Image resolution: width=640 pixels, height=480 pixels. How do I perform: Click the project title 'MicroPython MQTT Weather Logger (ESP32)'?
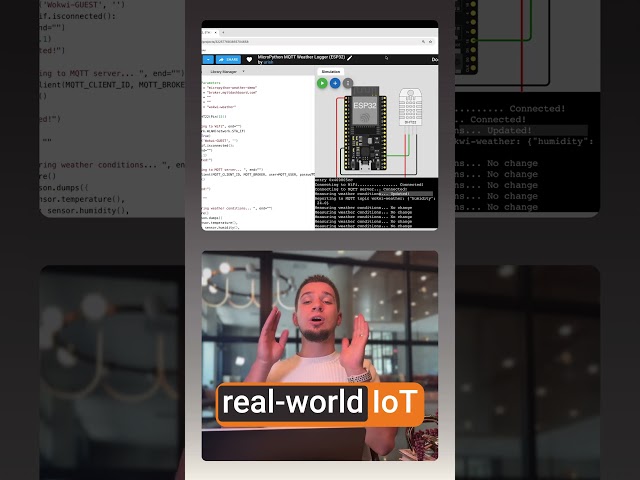coord(301,57)
